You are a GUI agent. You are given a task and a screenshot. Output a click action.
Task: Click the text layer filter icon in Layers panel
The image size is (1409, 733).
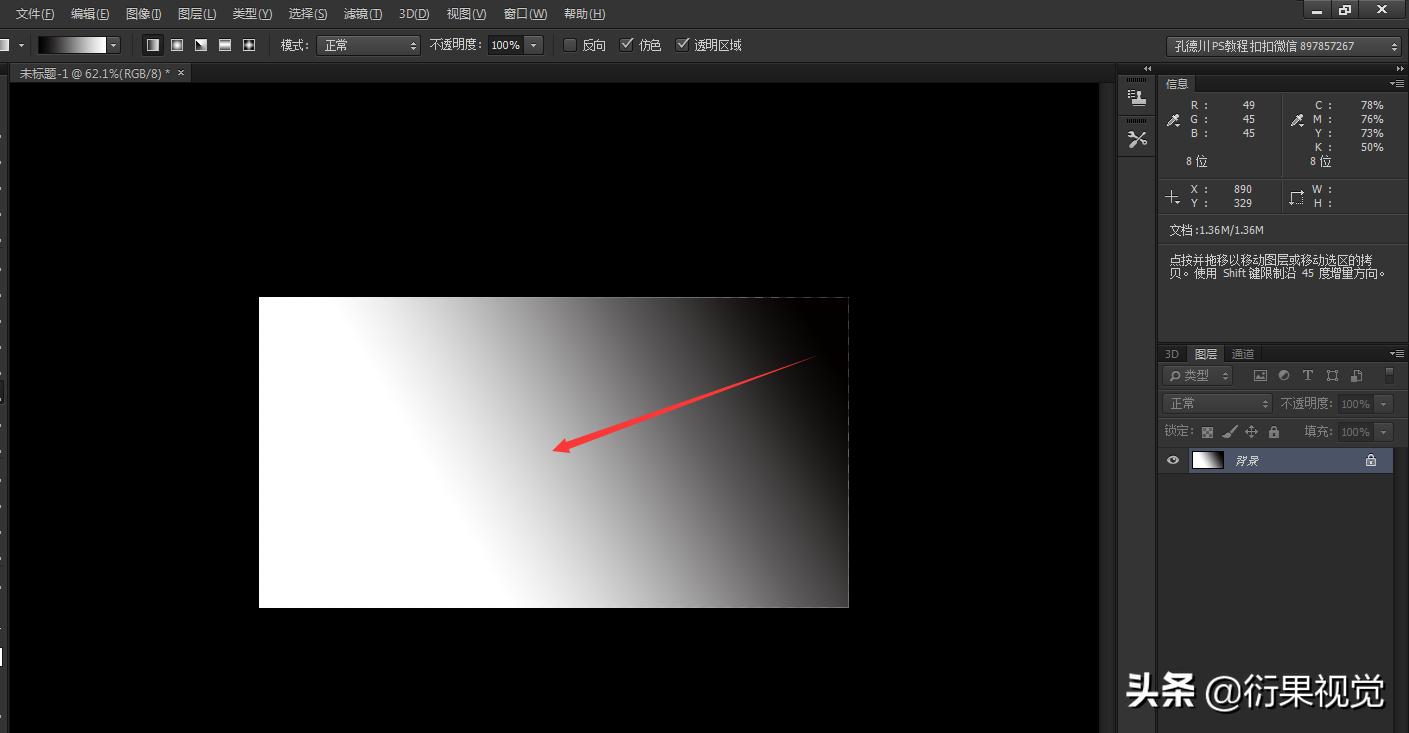click(x=1308, y=375)
